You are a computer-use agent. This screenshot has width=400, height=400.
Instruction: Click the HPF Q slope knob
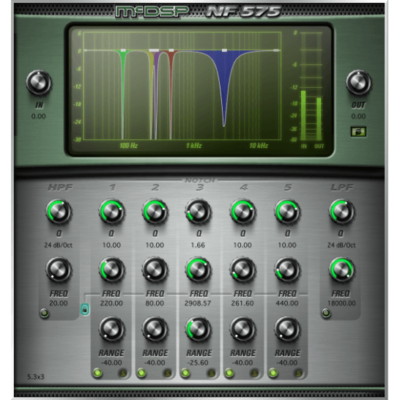[59, 212]
